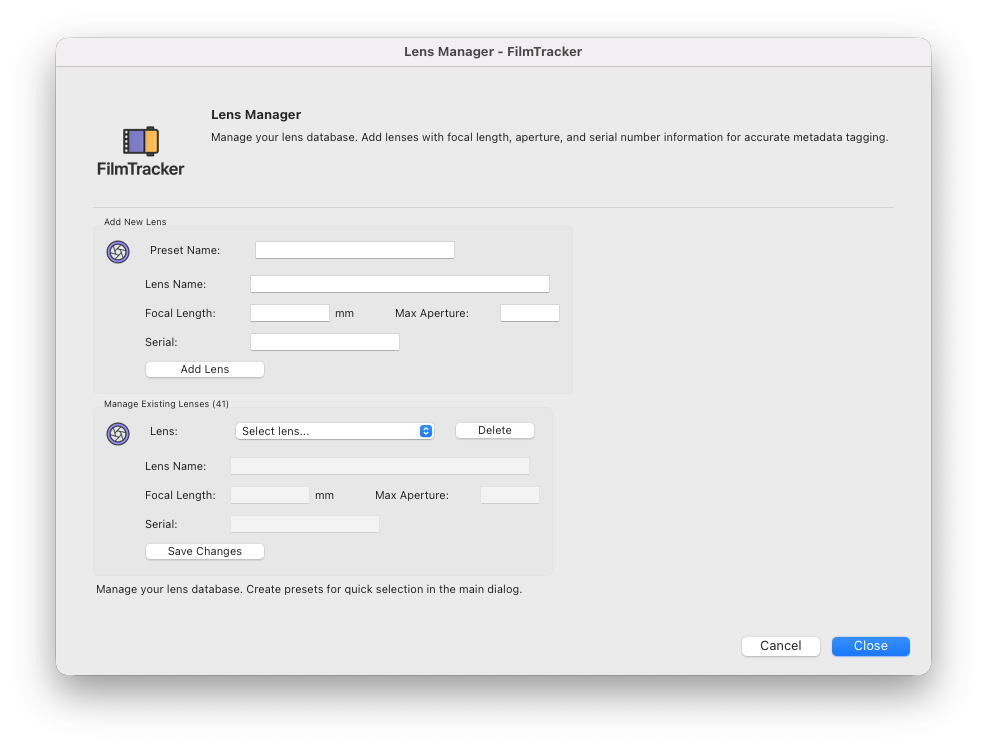This screenshot has width=987, height=749.
Task: Focus the Lens Name input under Add New Lens
Action: pyautogui.click(x=400, y=283)
